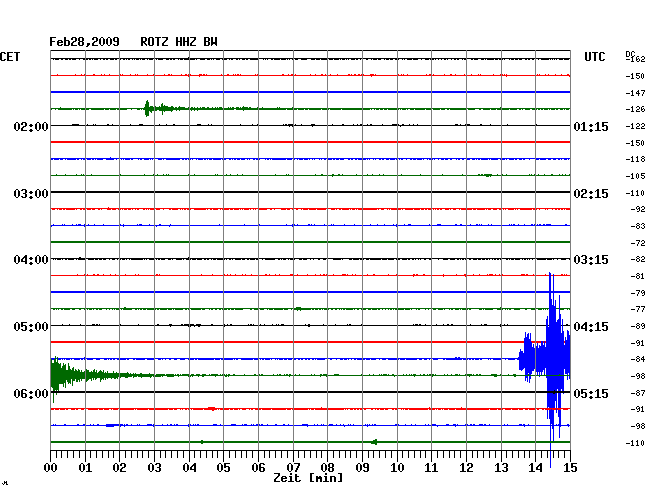Select DC offset value -77
Viewport: 650px width, 494px height.
coord(638,310)
